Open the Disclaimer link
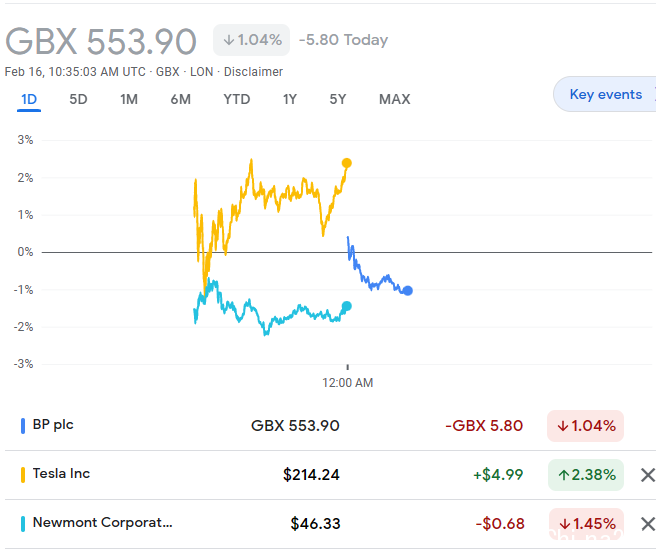656x551 pixels. [x=253, y=72]
